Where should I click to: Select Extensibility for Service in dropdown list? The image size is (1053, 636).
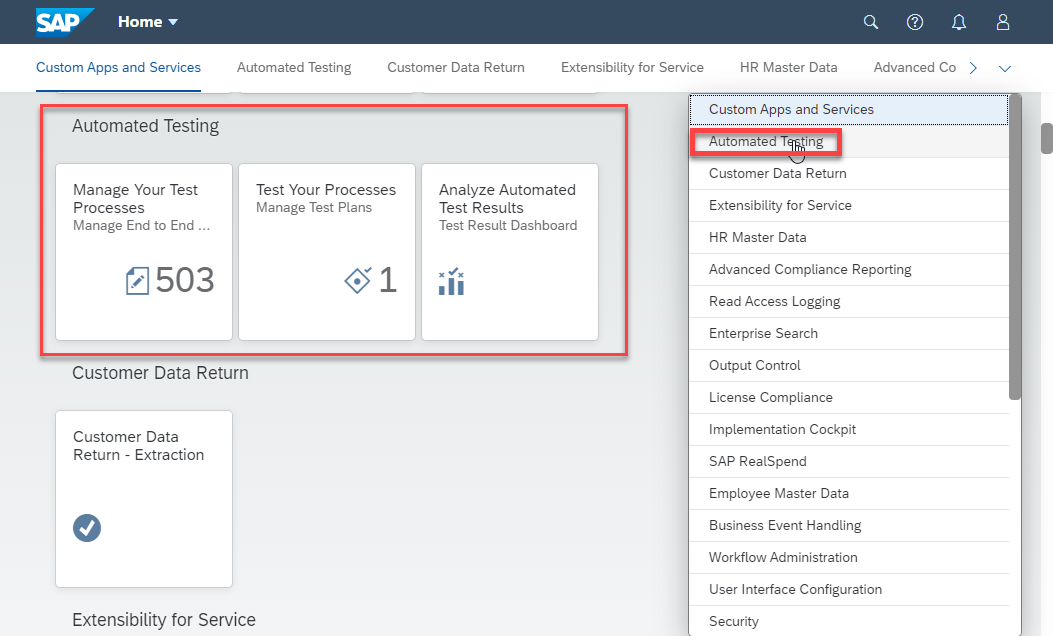[x=849, y=206]
